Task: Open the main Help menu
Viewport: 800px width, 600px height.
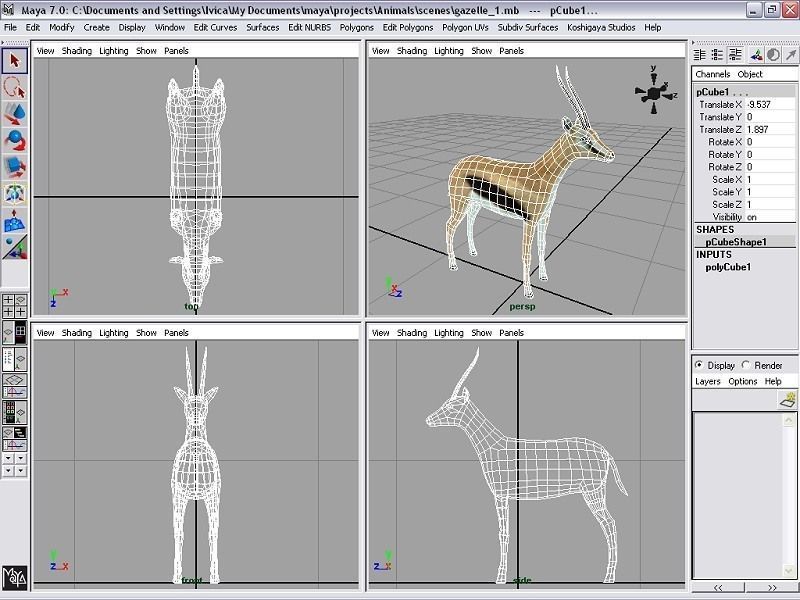Action: pos(652,28)
